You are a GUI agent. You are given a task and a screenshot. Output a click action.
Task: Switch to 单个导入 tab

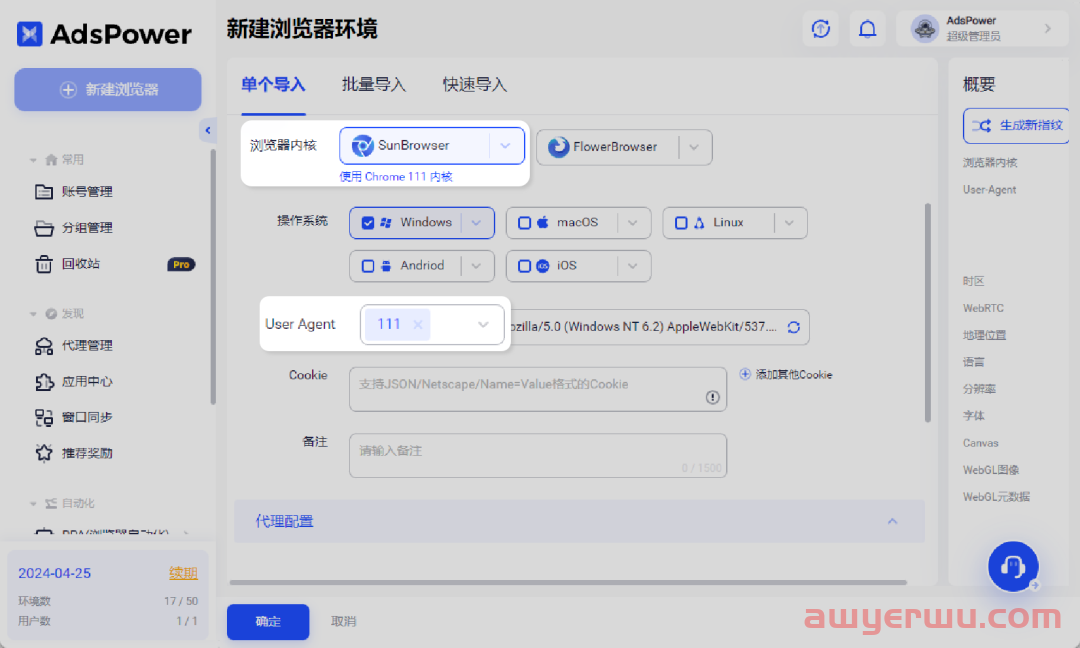(273, 85)
